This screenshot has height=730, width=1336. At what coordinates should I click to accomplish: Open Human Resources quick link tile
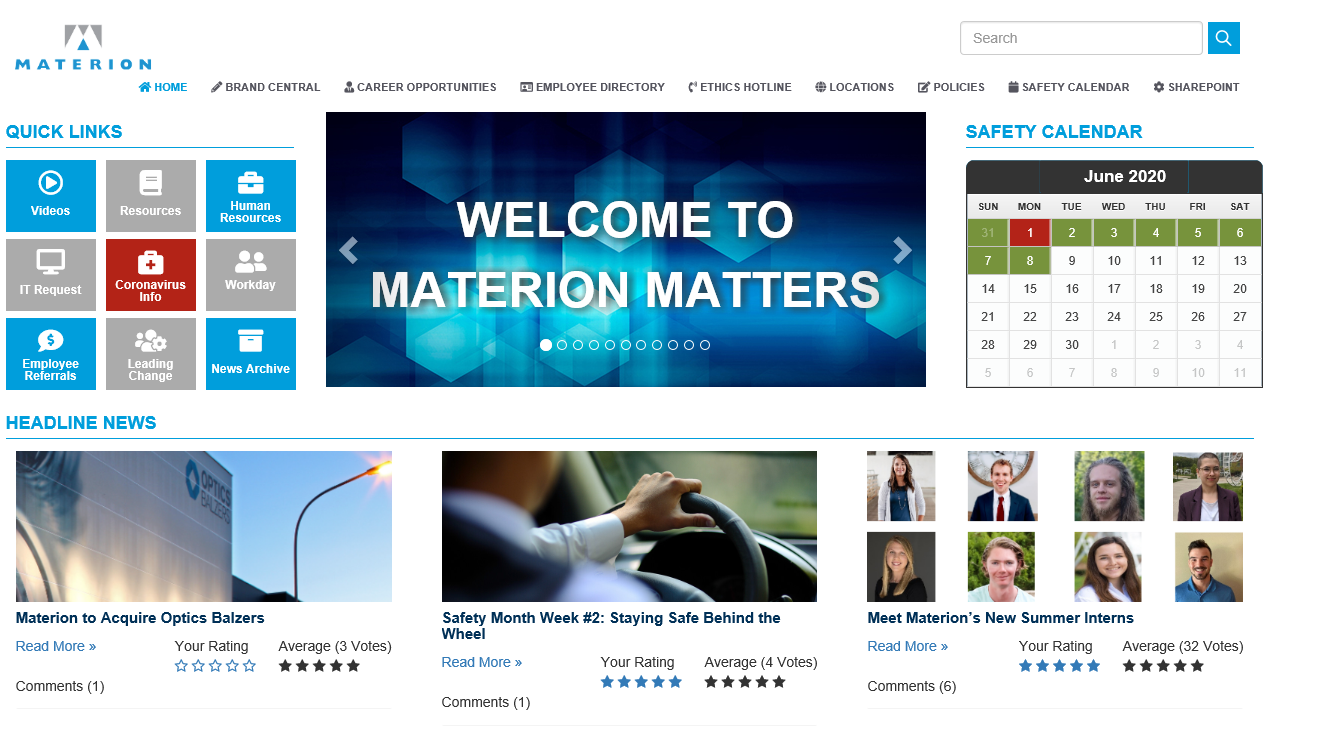251,196
